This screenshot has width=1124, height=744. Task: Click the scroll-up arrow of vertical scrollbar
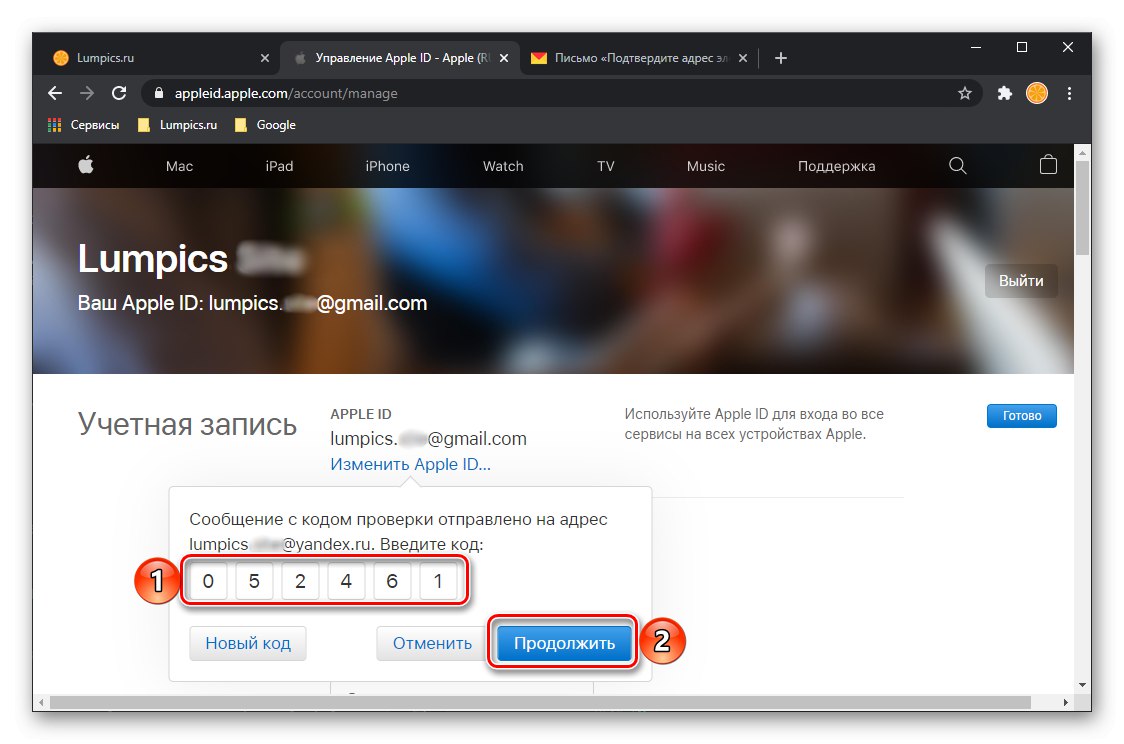1082,152
